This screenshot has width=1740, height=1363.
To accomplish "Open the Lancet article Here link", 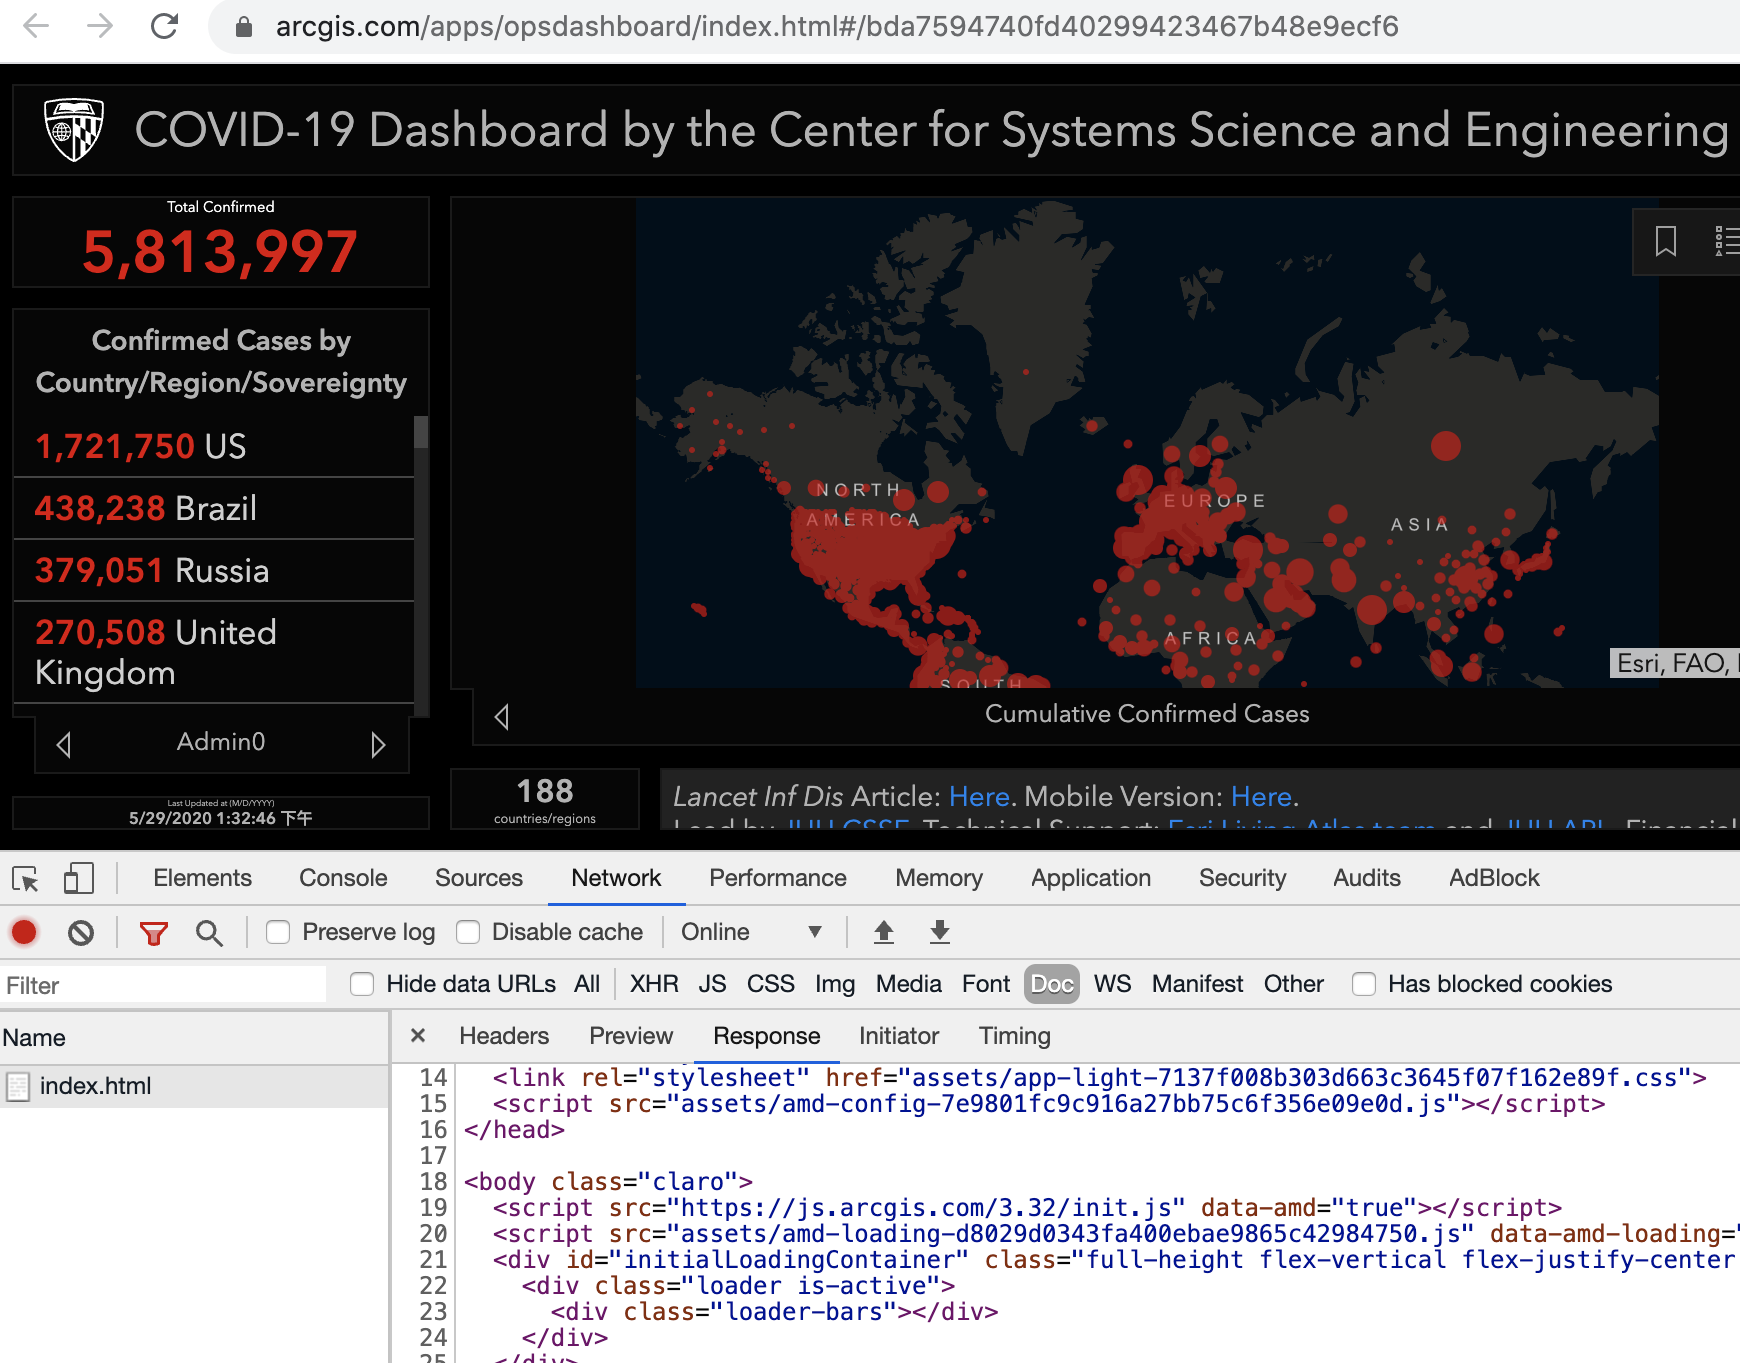I will click(979, 797).
